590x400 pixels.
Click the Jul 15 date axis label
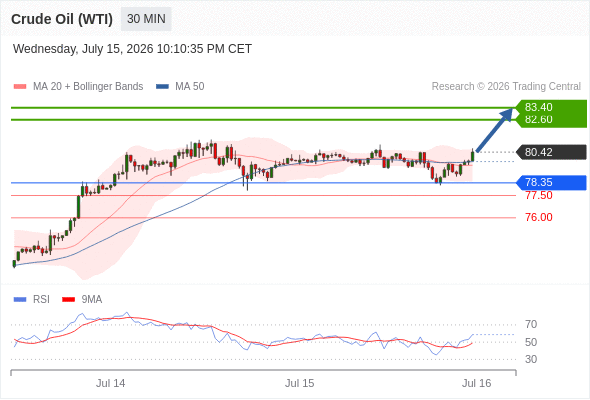point(300,383)
